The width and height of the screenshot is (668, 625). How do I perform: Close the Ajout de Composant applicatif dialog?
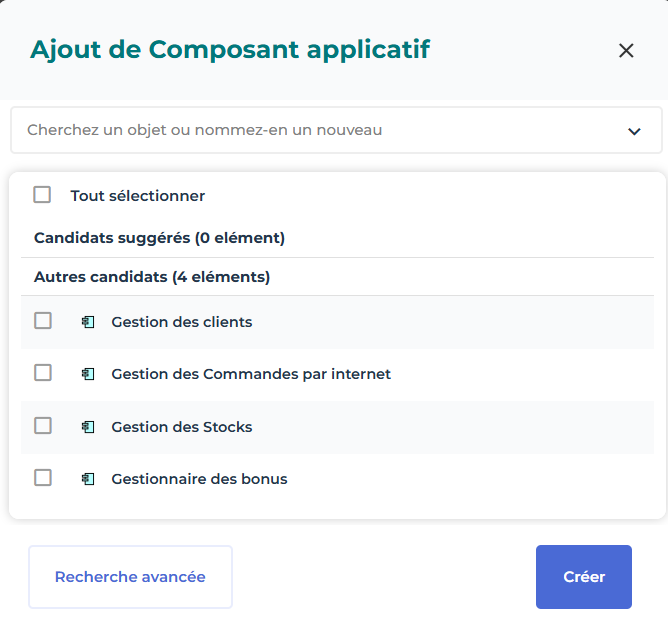pos(626,51)
